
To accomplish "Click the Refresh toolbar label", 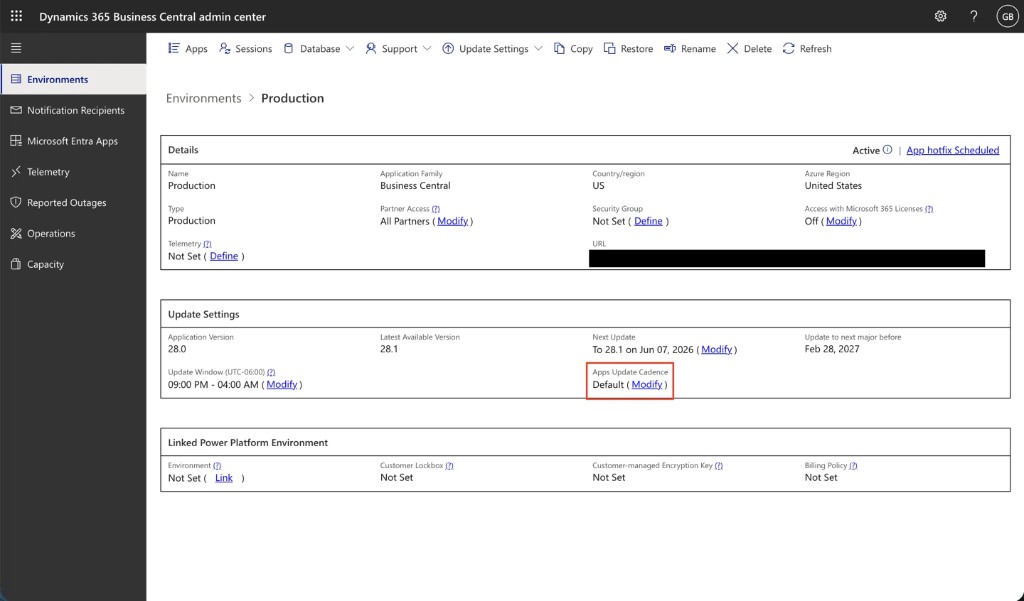I will (x=816, y=48).
